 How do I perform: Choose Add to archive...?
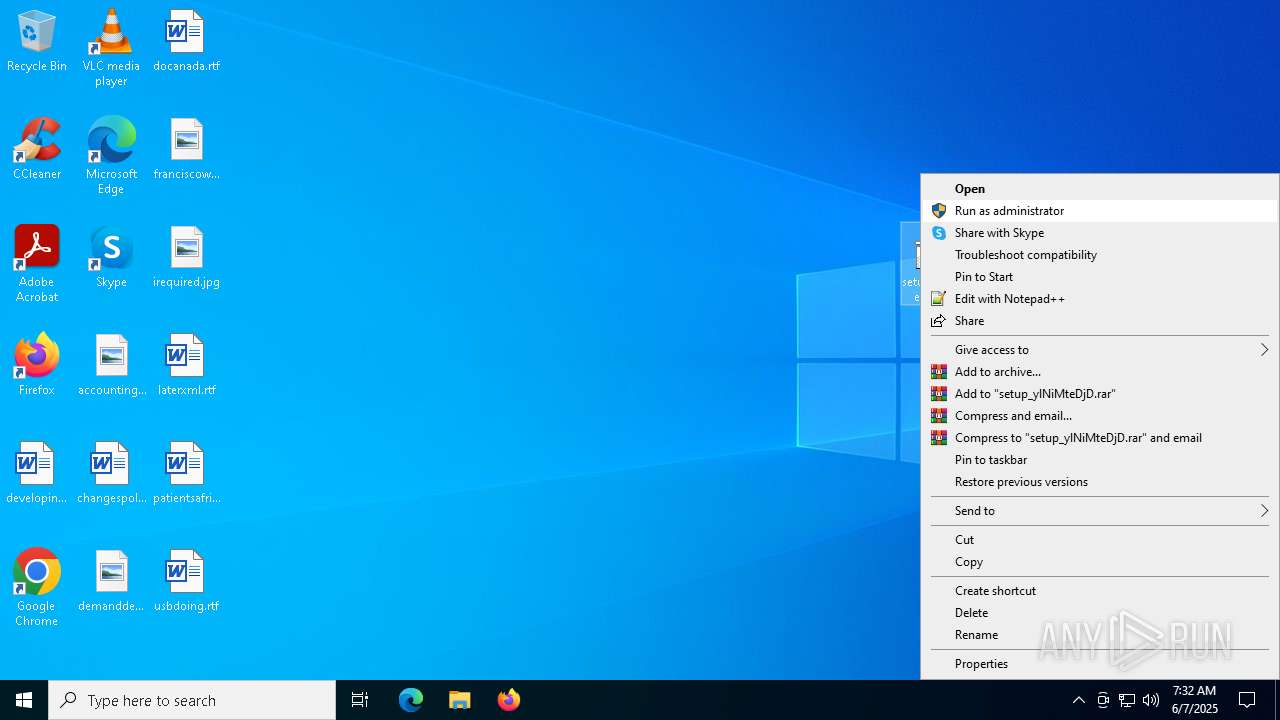point(1100,372)
